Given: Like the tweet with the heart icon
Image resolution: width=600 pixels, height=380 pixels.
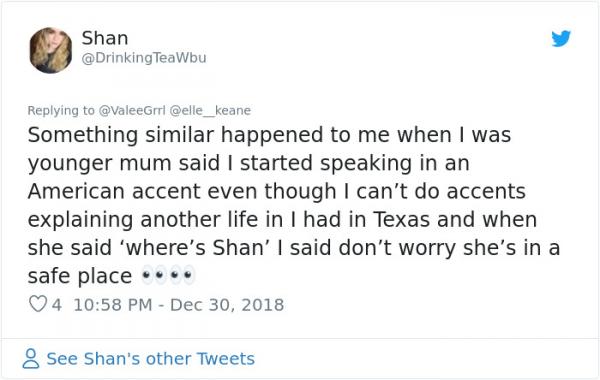Looking at the screenshot, I should [x=38, y=305].
